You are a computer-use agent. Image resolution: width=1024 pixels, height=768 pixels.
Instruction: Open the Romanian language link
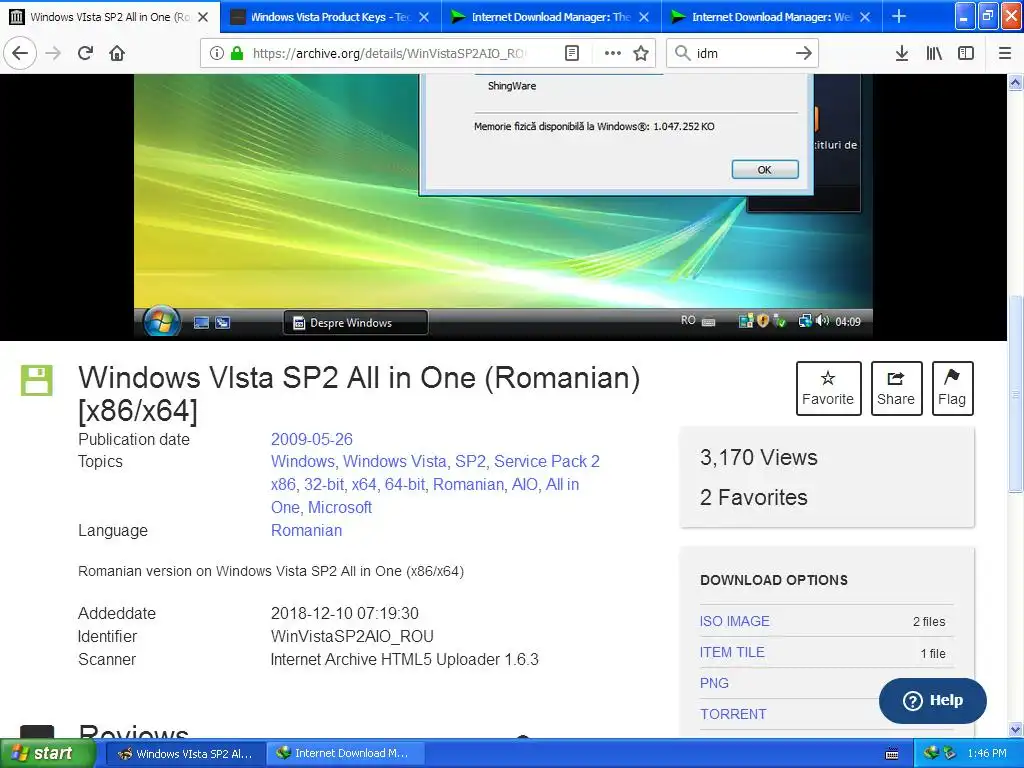306,530
